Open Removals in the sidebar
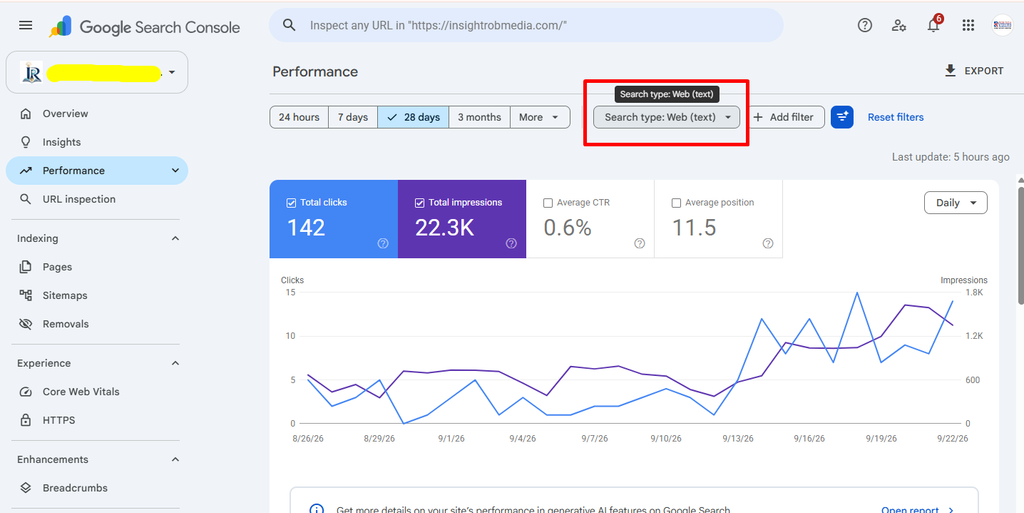Image resolution: width=1024 pixels, height=513 pixels. tap(97, 324)
